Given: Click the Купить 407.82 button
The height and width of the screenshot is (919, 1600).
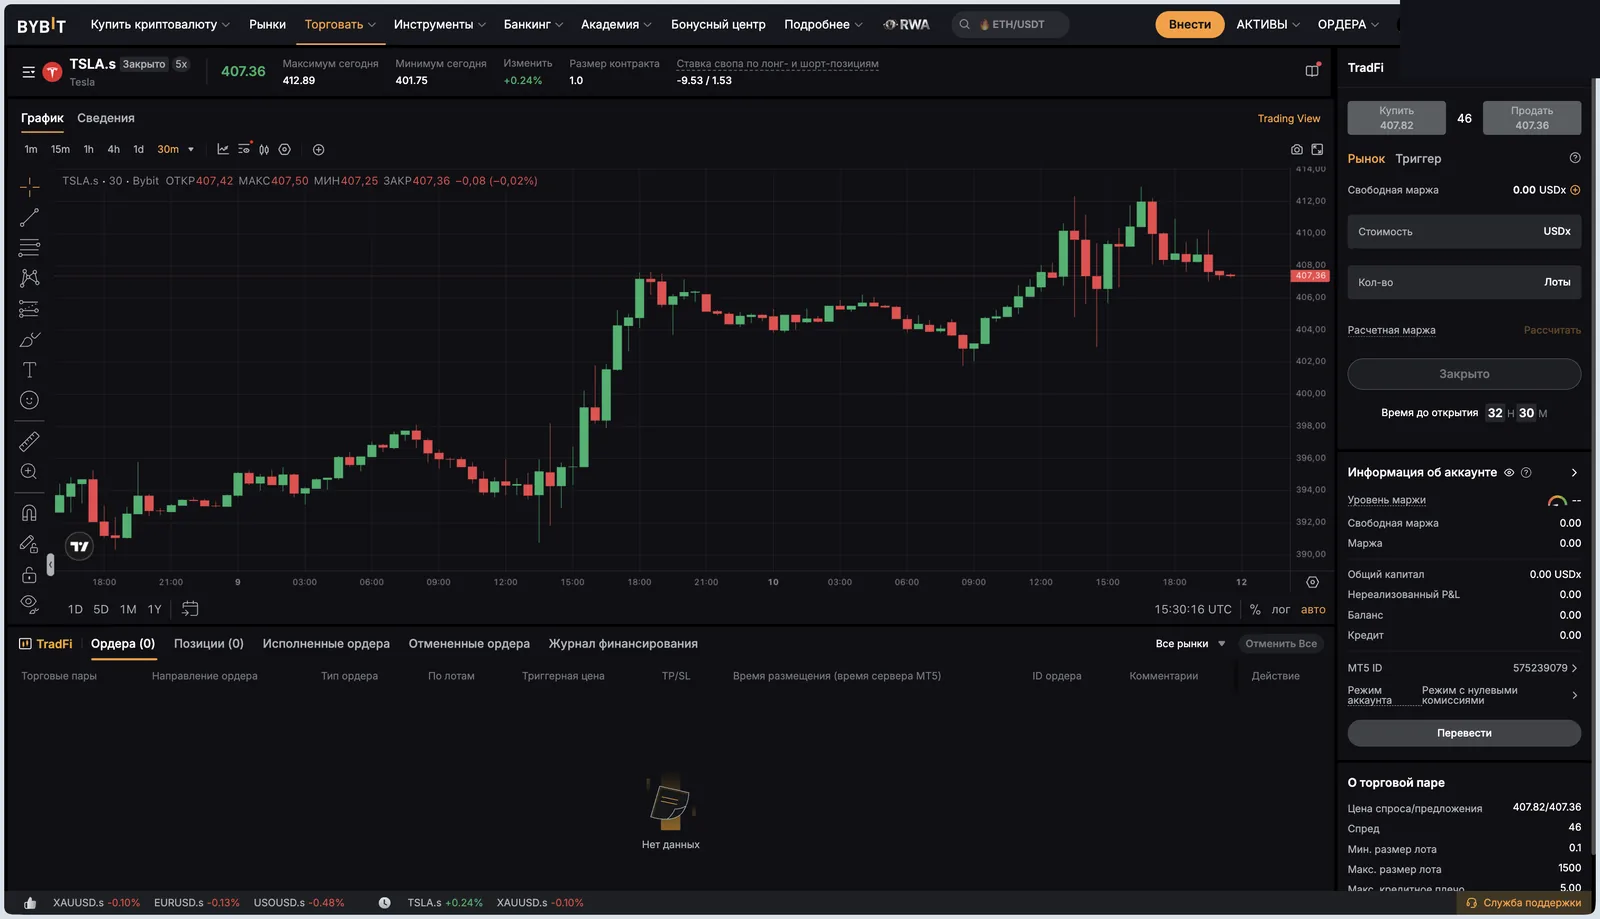Looking at the screenshot, I should (1397, 118).
